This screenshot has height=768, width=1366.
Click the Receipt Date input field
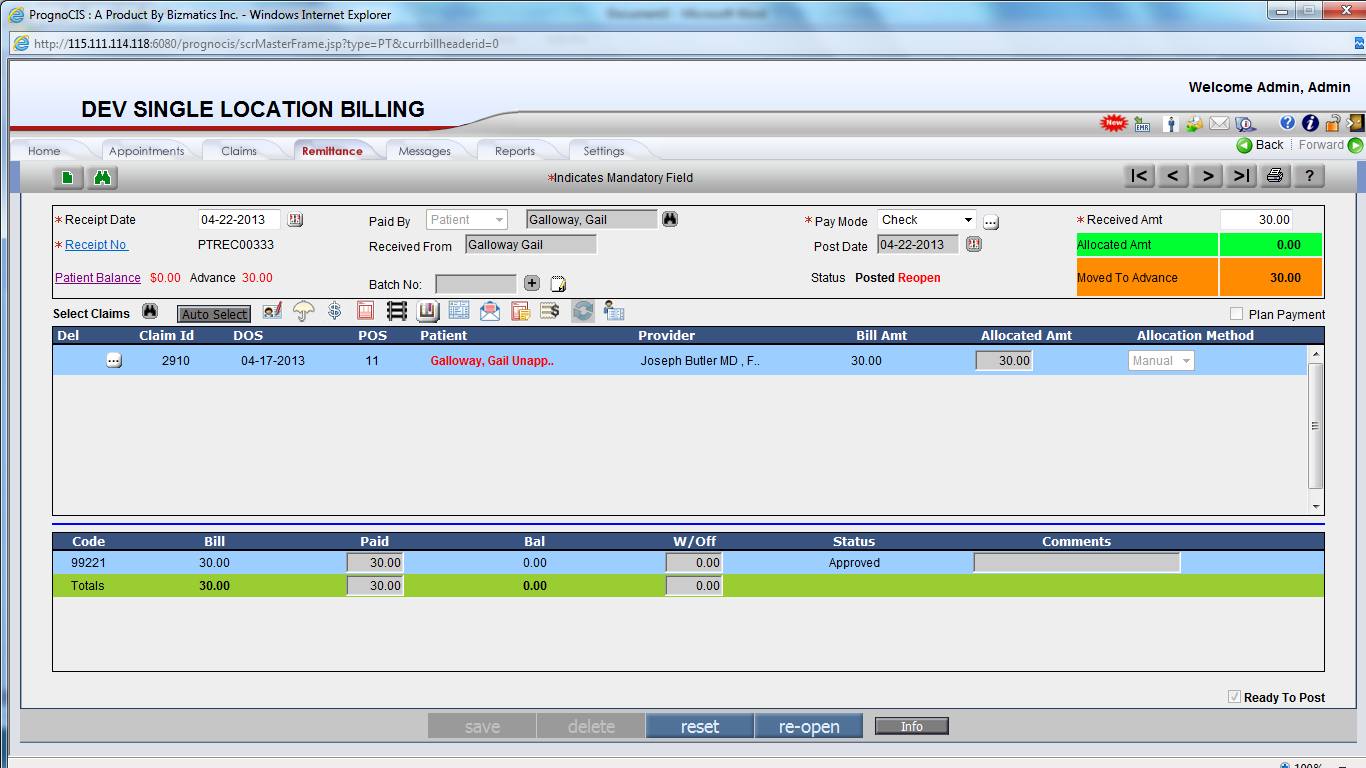click(240, 220)
